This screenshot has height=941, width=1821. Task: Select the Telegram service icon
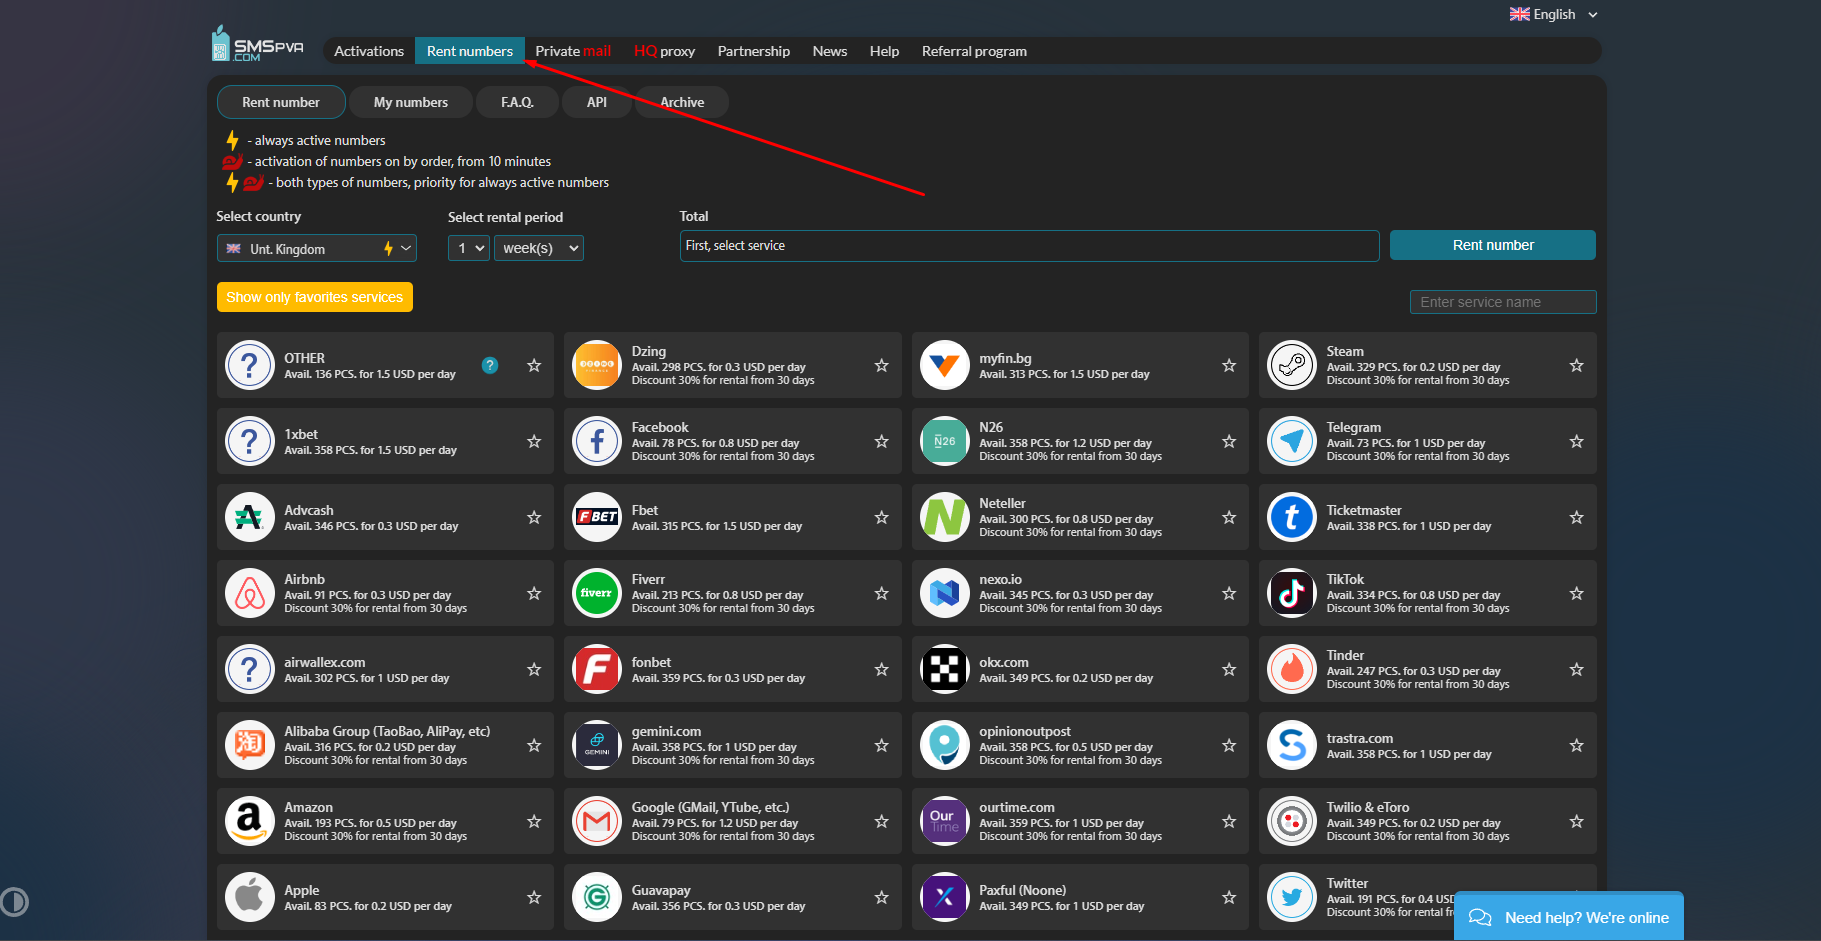1292,441
